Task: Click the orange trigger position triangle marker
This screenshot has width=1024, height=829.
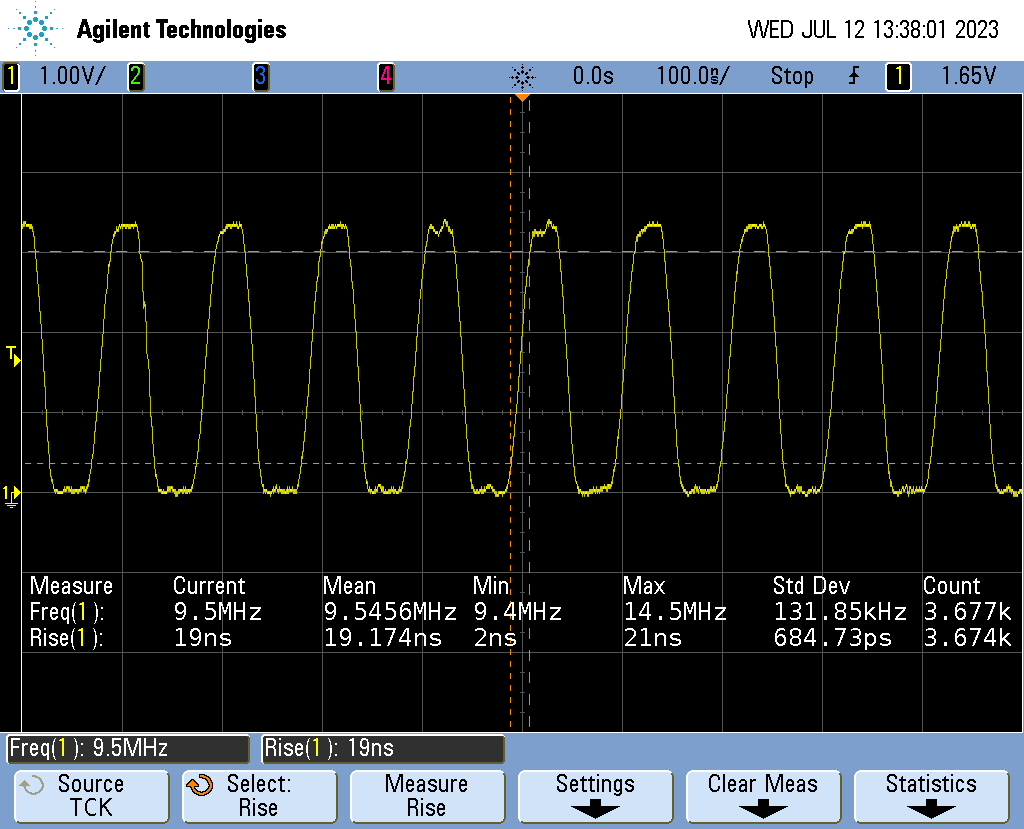Action: (x=522, y=97)
